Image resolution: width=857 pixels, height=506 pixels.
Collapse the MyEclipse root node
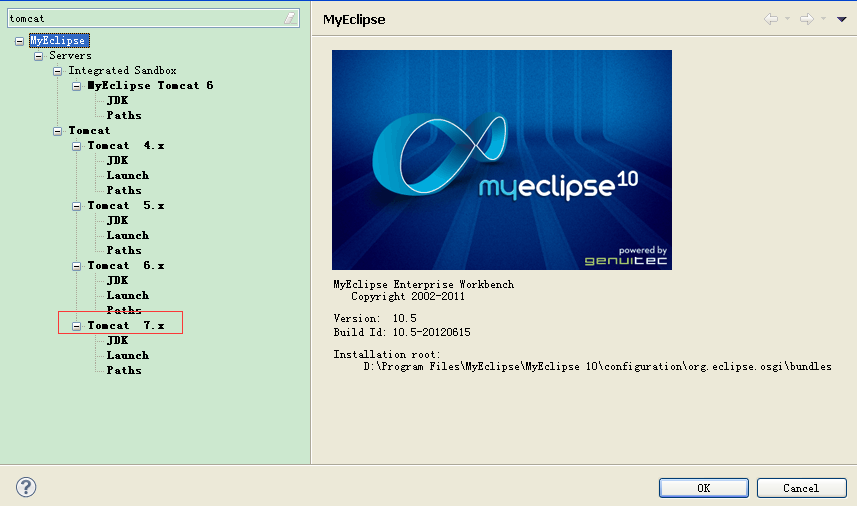19,41
